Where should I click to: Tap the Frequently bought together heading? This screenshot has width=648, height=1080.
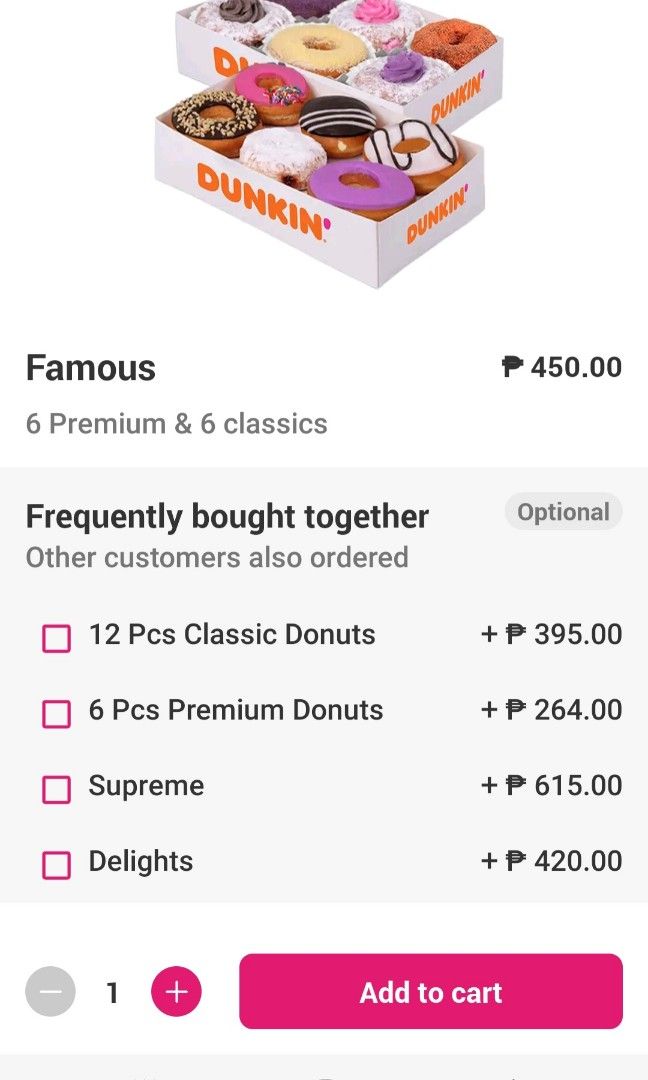click(x=227, y=516)
